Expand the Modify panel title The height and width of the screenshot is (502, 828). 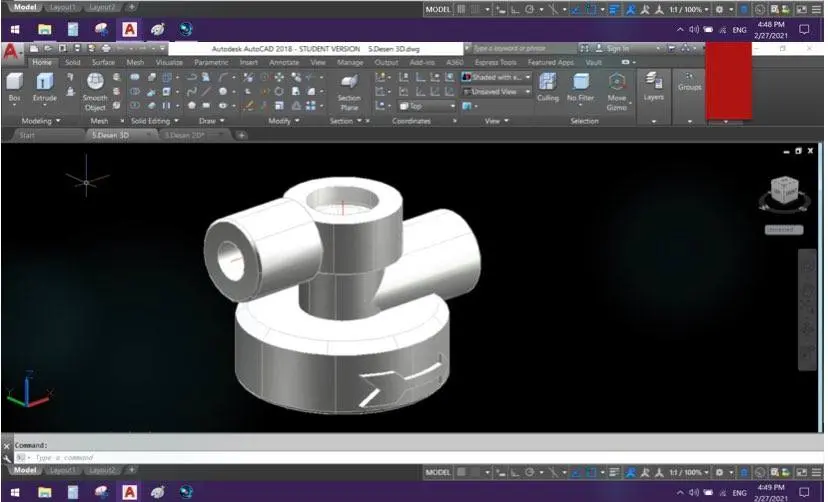click(x=284, y=121)
